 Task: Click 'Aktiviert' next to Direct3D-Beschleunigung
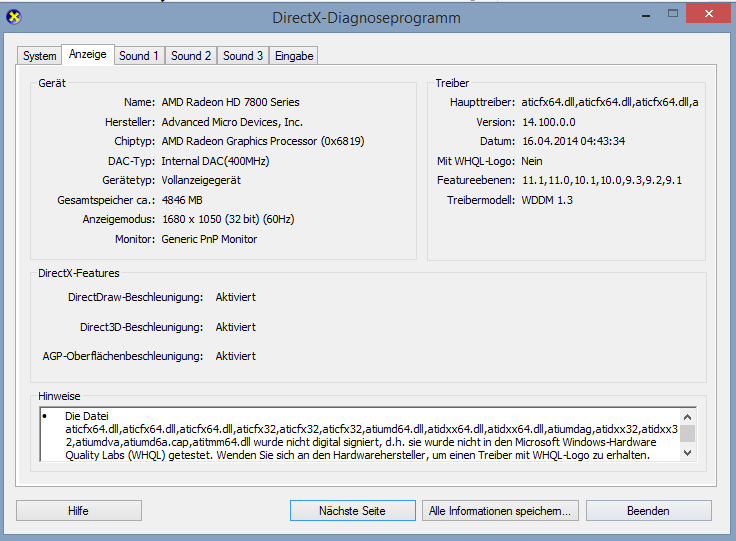pos(236,327)
